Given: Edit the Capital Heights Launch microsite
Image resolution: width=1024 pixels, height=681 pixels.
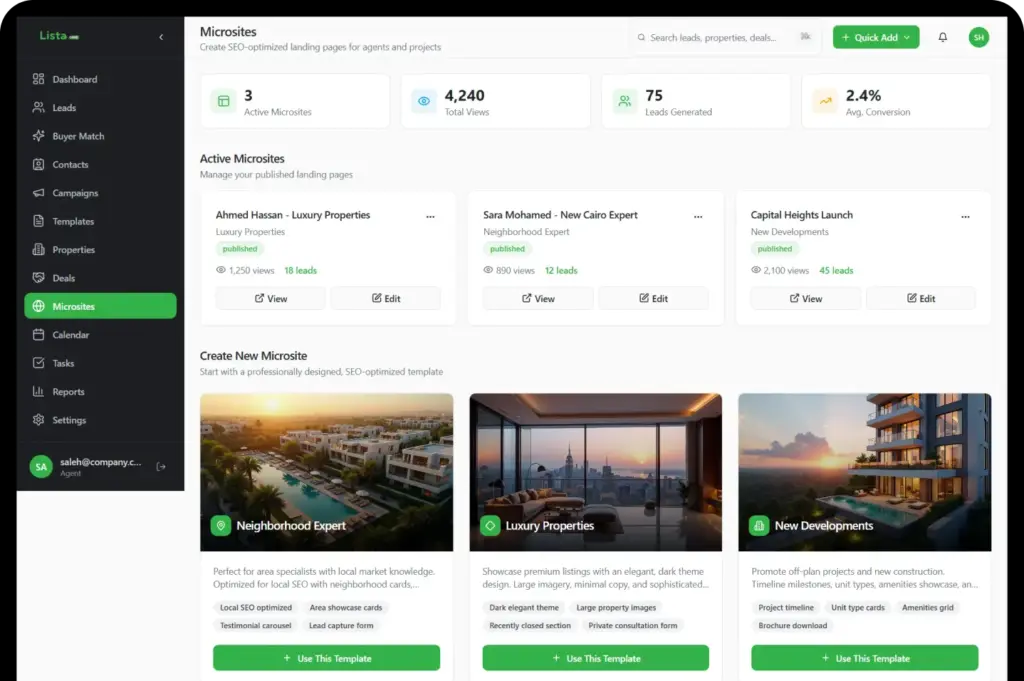Looking at the screenshot, I should (x=920, y=298).
